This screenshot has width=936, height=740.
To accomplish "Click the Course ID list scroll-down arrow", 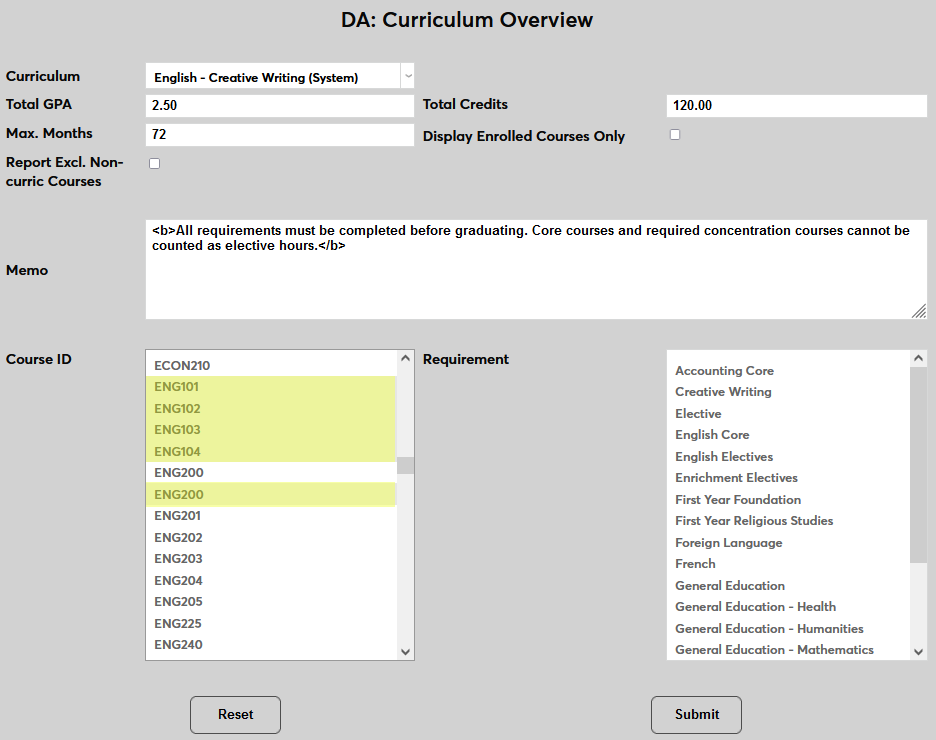I will (405, 651).
